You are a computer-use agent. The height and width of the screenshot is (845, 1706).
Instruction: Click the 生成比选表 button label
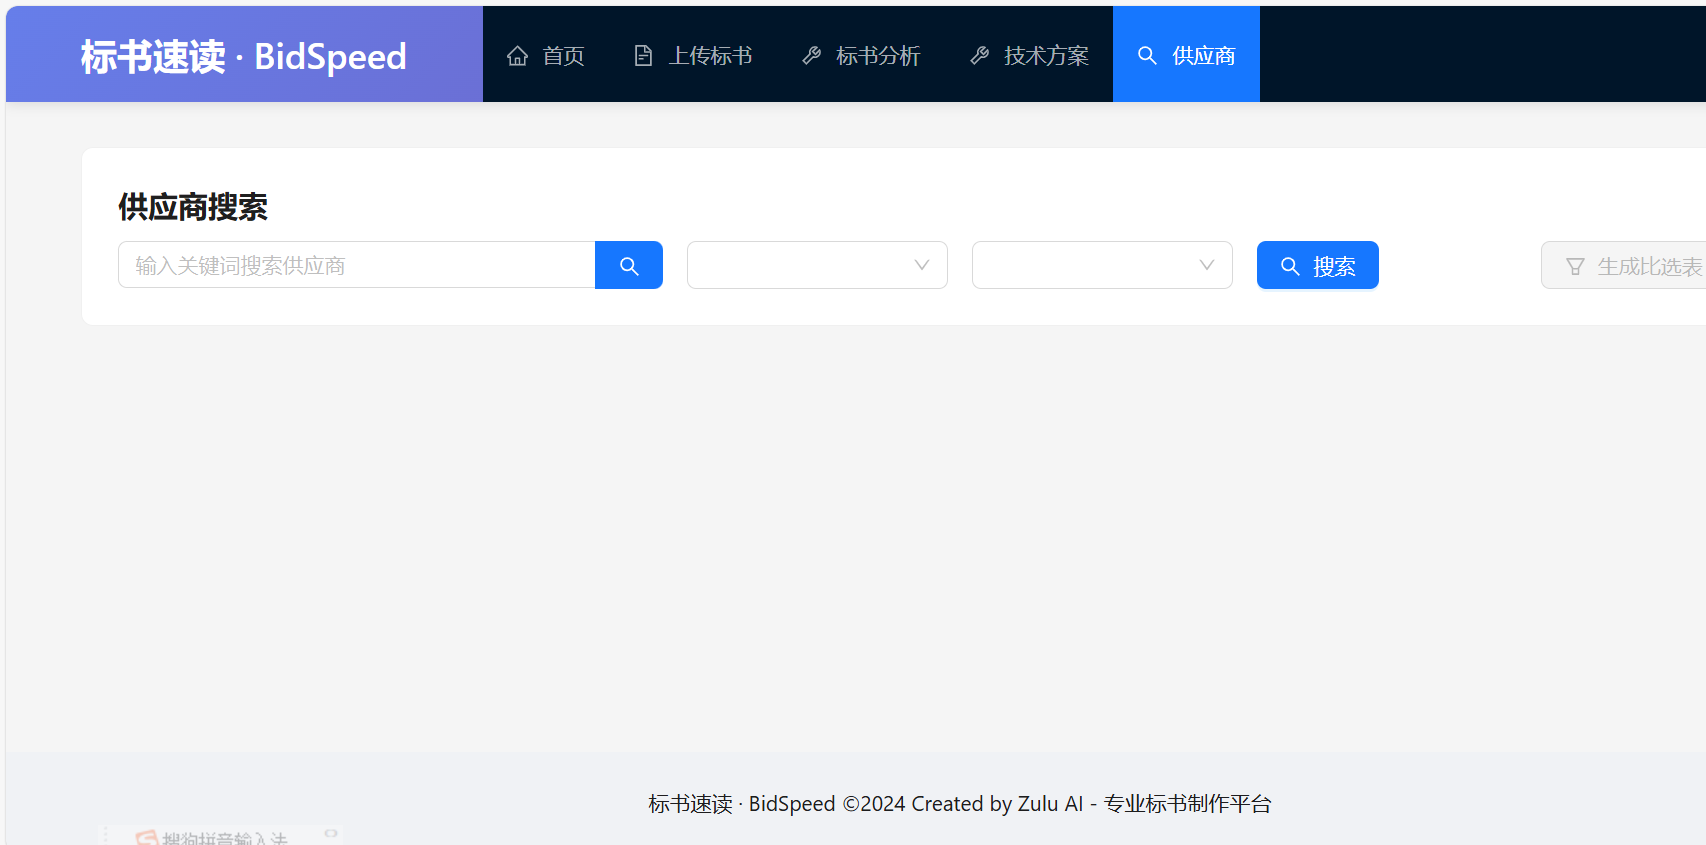[x=1649, y=266]
